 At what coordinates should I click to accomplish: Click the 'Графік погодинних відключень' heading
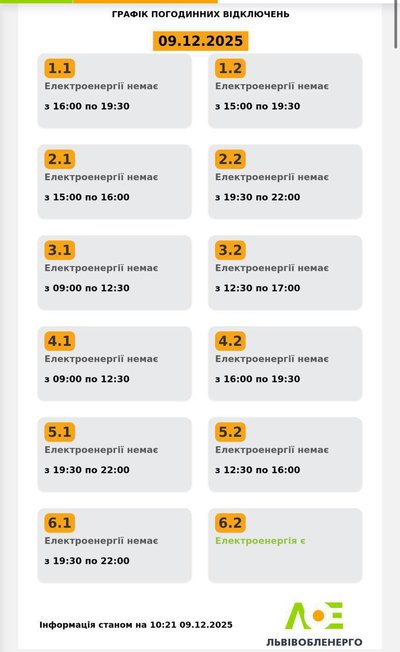[200, 14]
